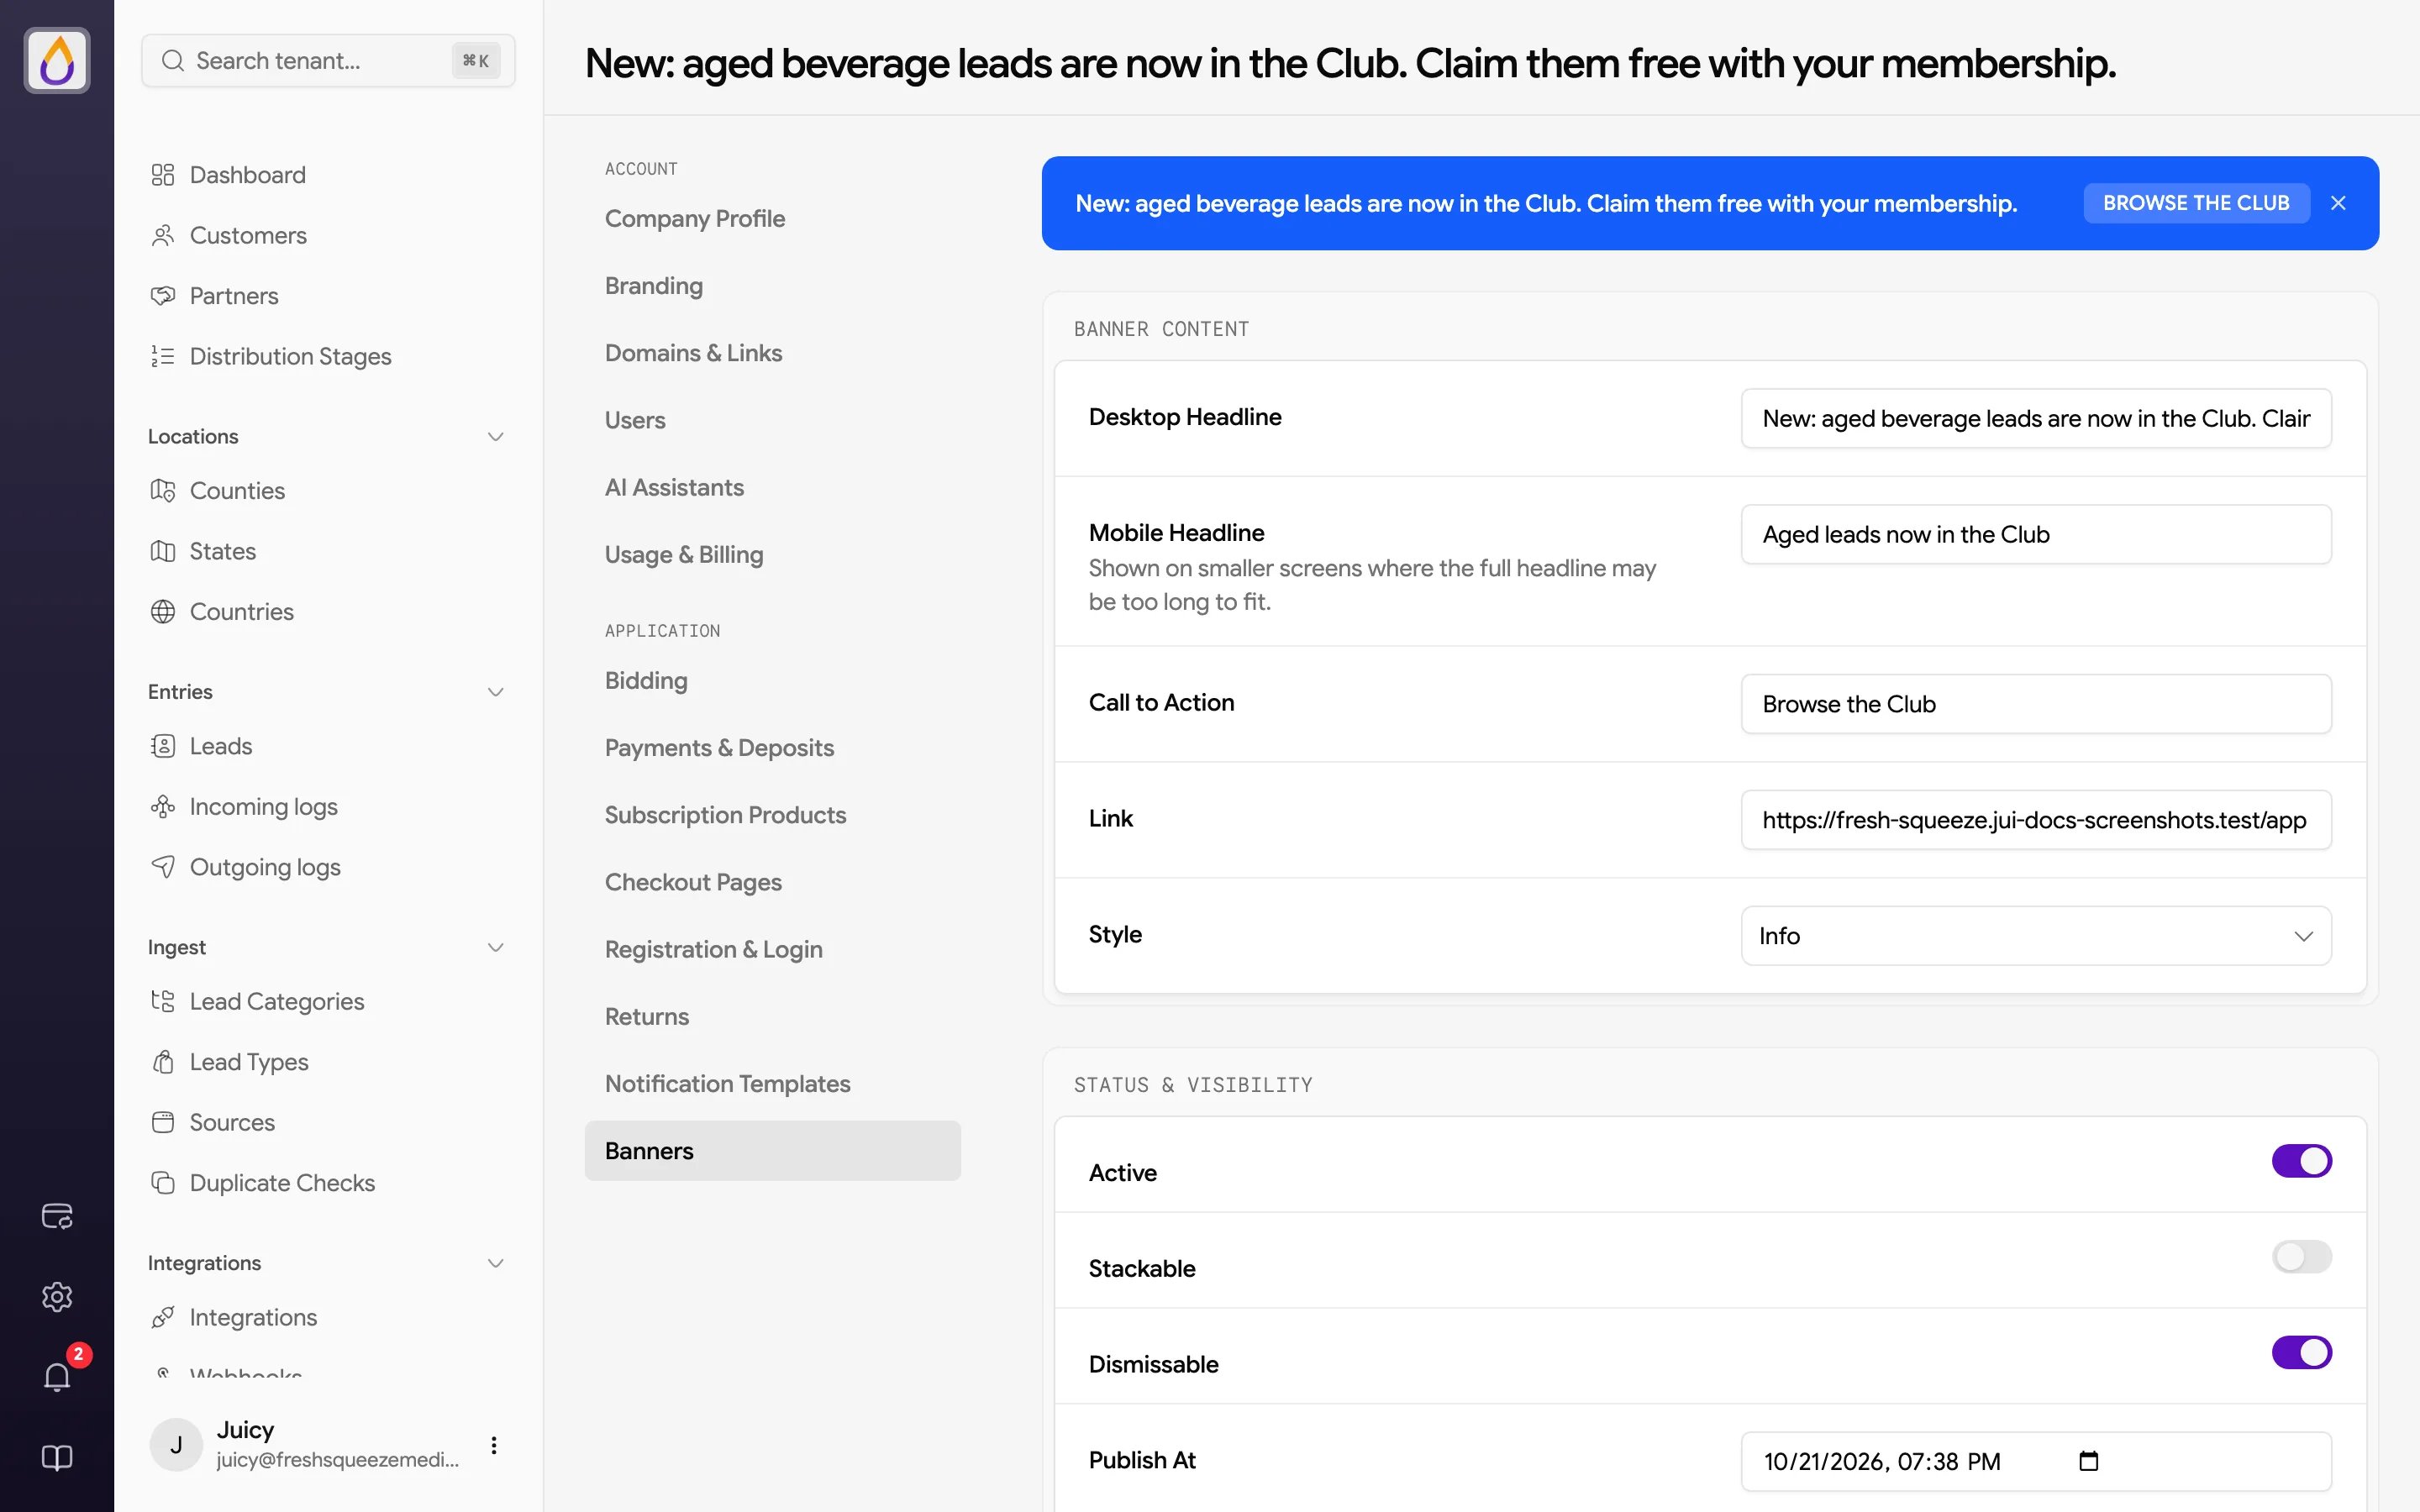
Task: Open the Bidding settings page
Action: click(x=646, y=681)
